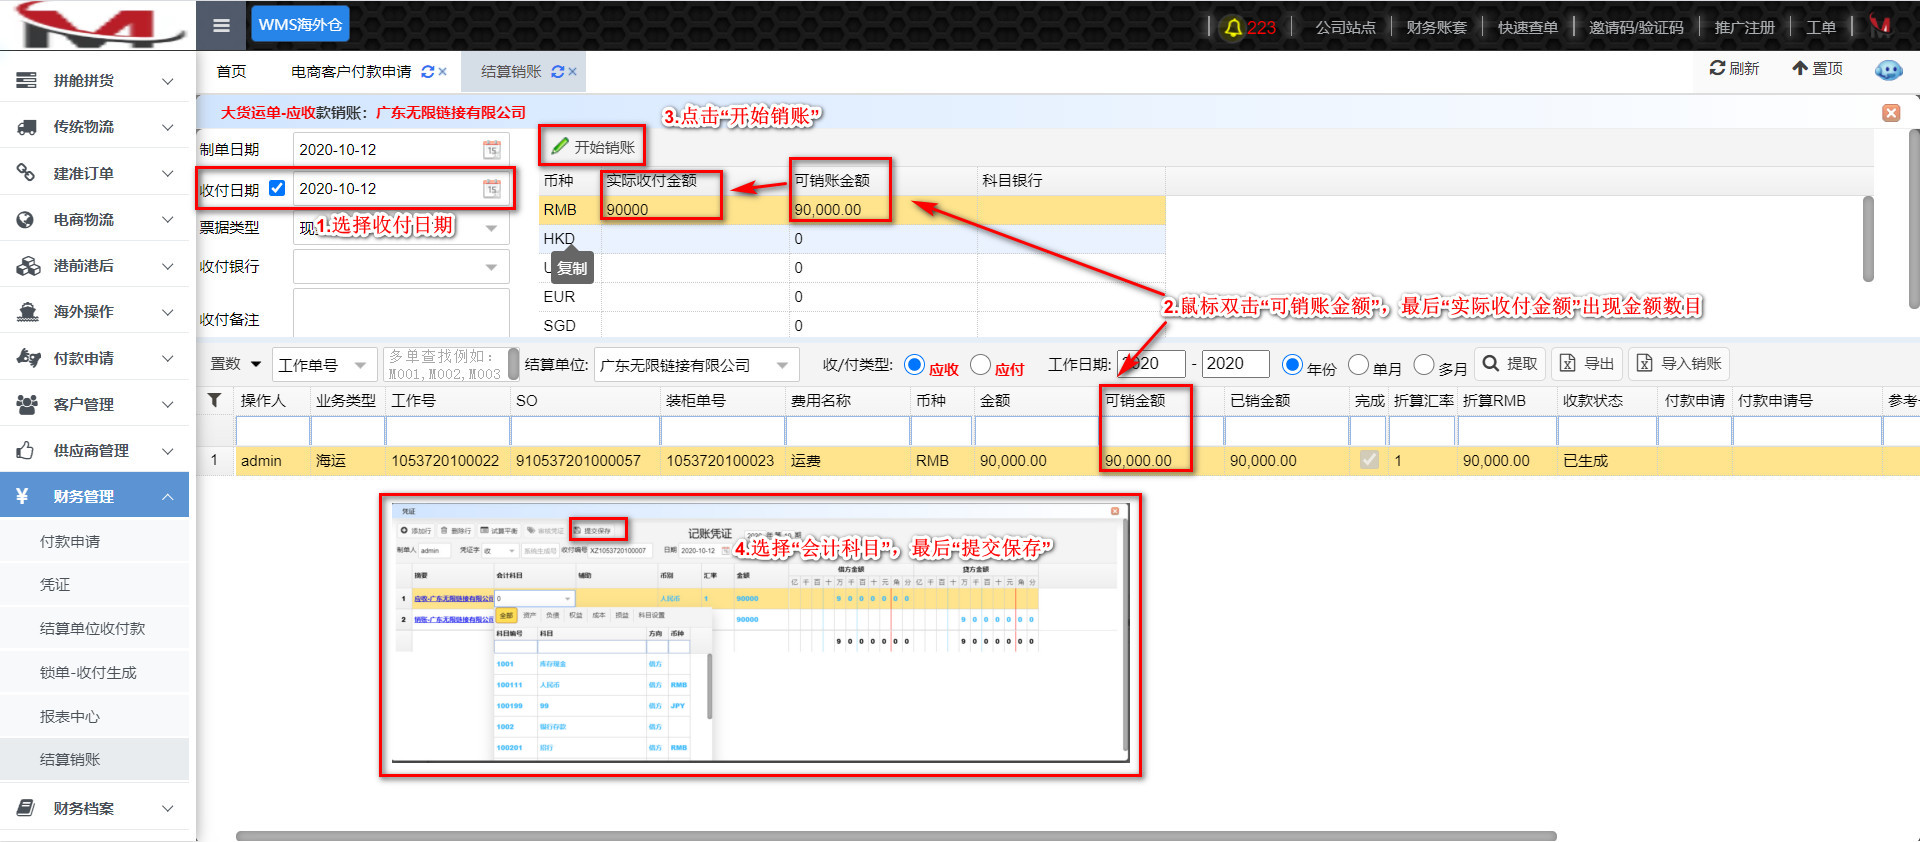Click the 提取 search button
This screenshot has height=842, width=1920.
pos(1510,364)
